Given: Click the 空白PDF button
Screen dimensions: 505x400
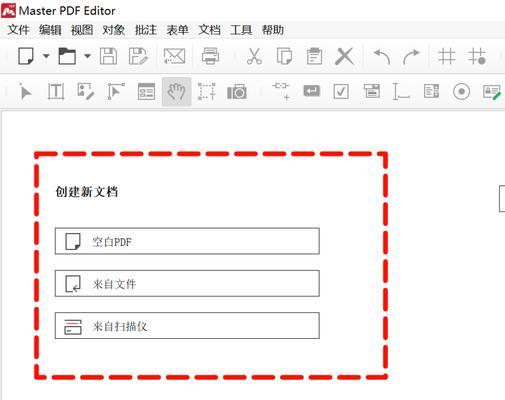Looking at the screenshot, I should pos(187,241).
